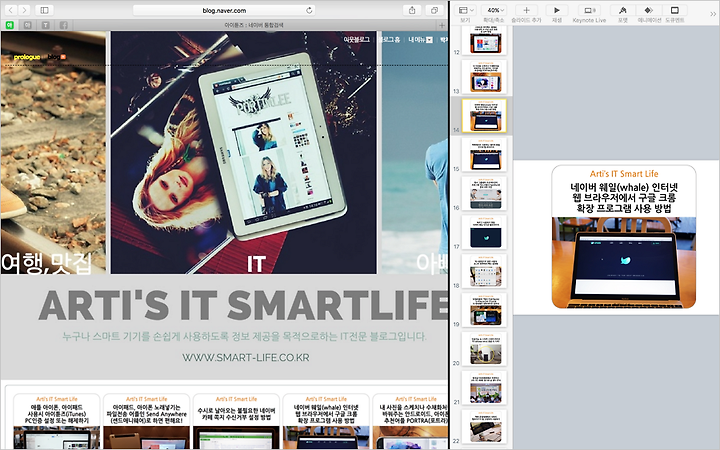Go forward in Safari history
This screenshot has height=450, width=720.
click(x=24, y=10)
